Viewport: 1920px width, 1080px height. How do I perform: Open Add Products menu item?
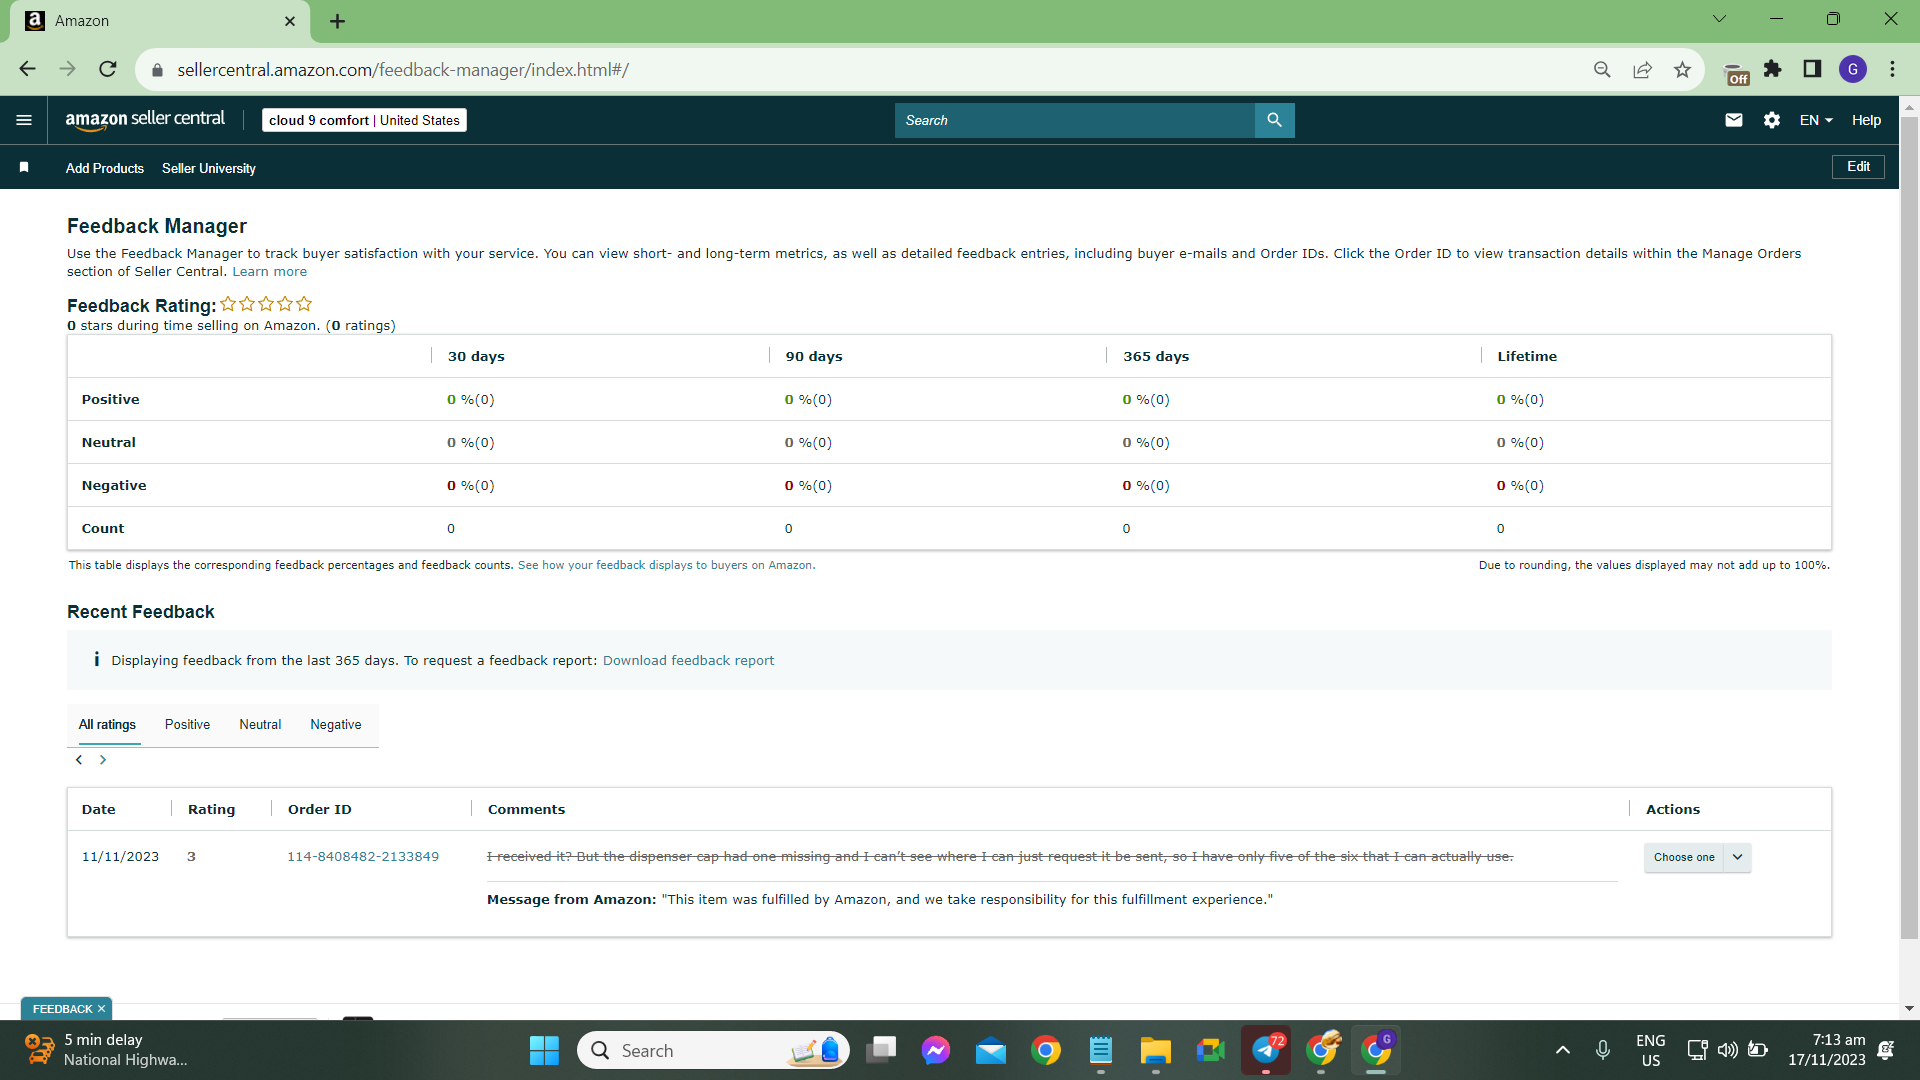[x=105, y=168]
